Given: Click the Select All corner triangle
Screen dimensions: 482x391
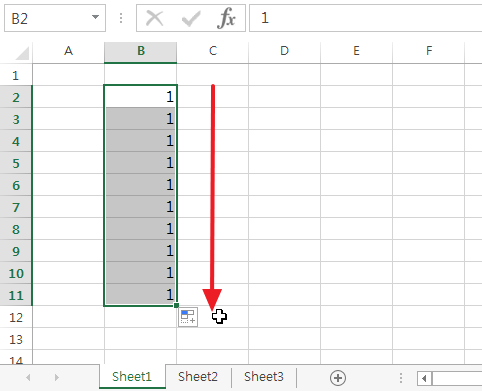Looking at the screenshot, I should click(22, 53).
